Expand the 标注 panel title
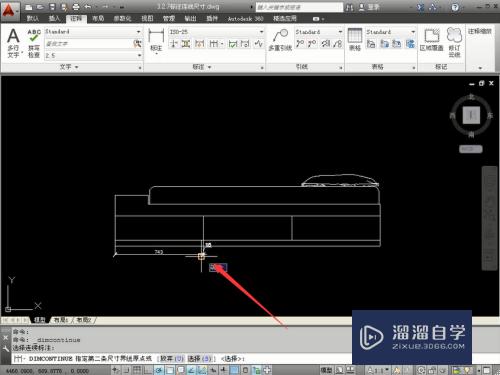This screenshot has width=500, height=375. [x=202, y=67]
